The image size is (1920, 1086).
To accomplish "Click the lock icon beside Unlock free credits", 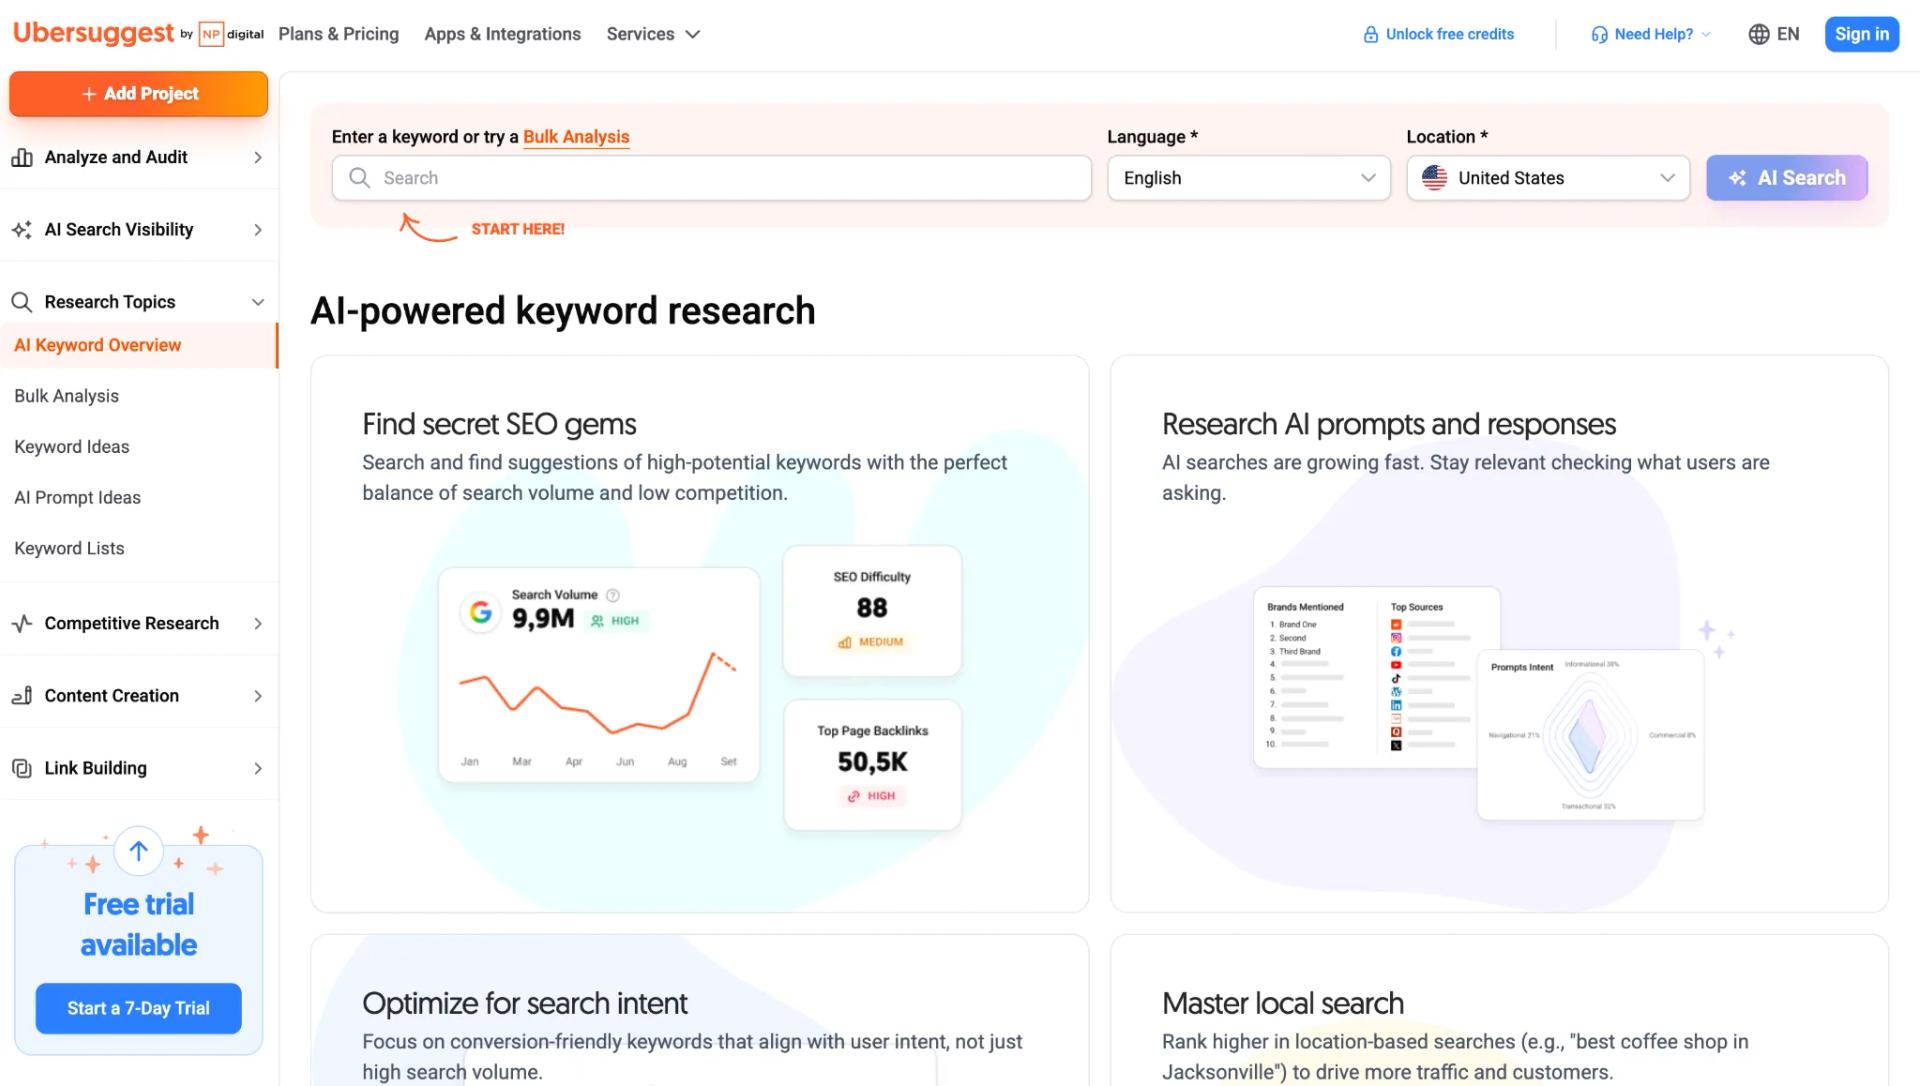I will click(x=1371, y=34).
